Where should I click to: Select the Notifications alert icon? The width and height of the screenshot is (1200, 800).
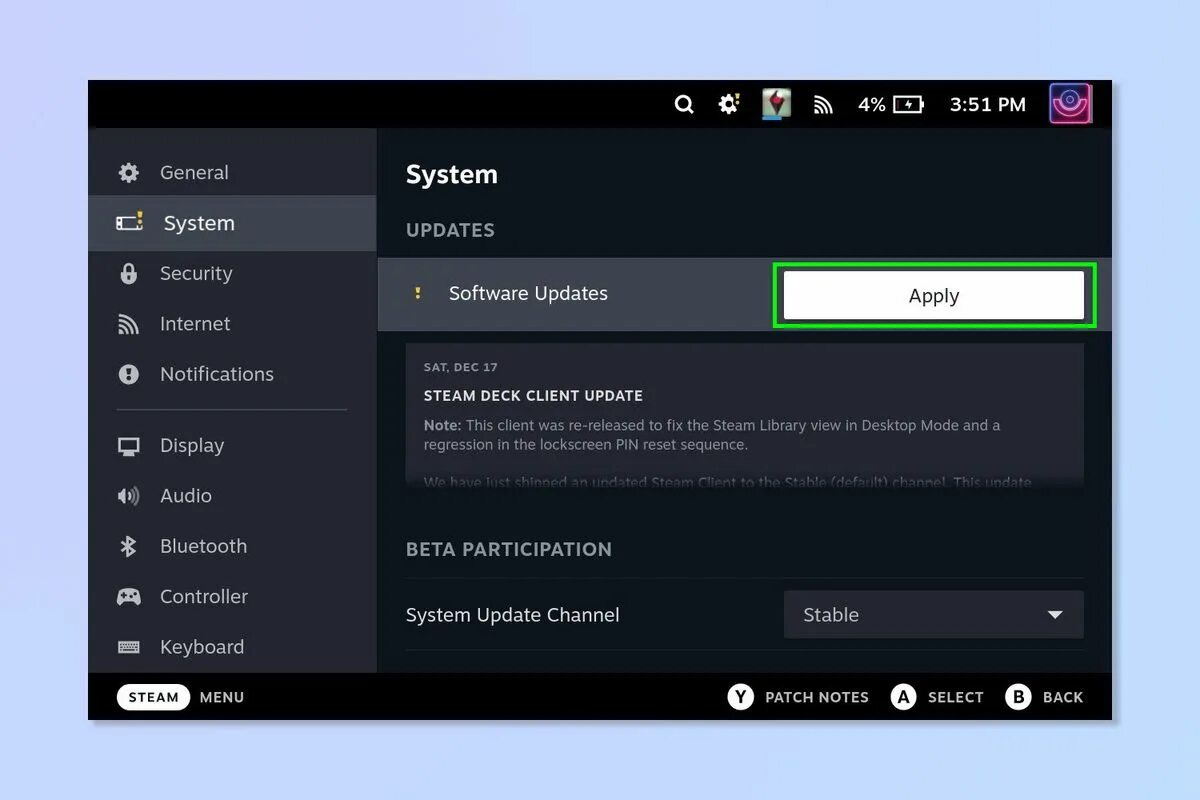129,374
